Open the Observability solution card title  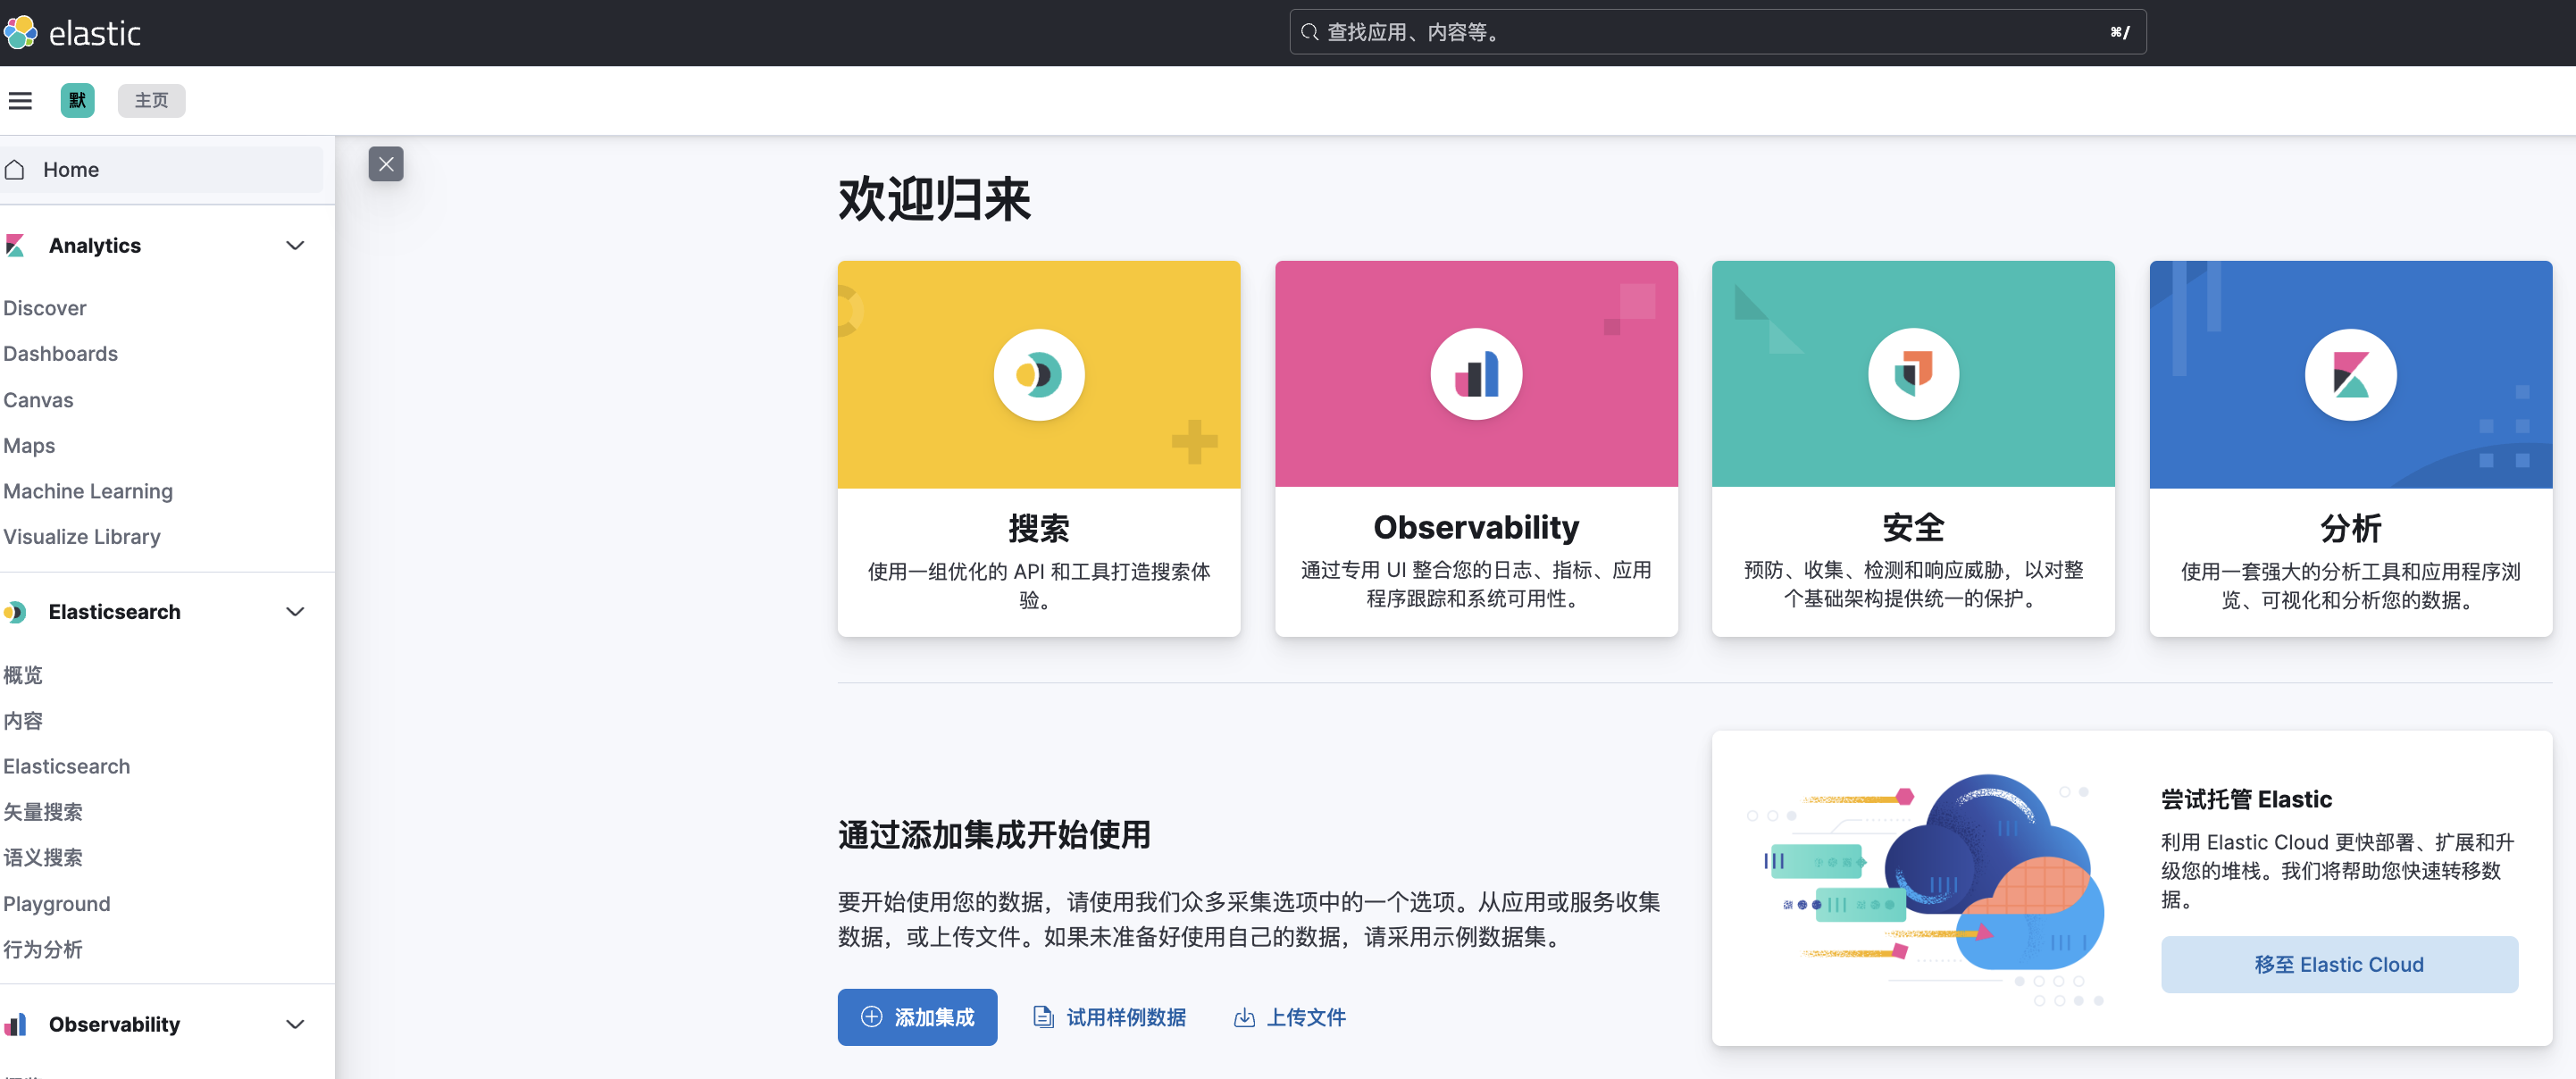pyautogui.click(x=1476, y=527)
